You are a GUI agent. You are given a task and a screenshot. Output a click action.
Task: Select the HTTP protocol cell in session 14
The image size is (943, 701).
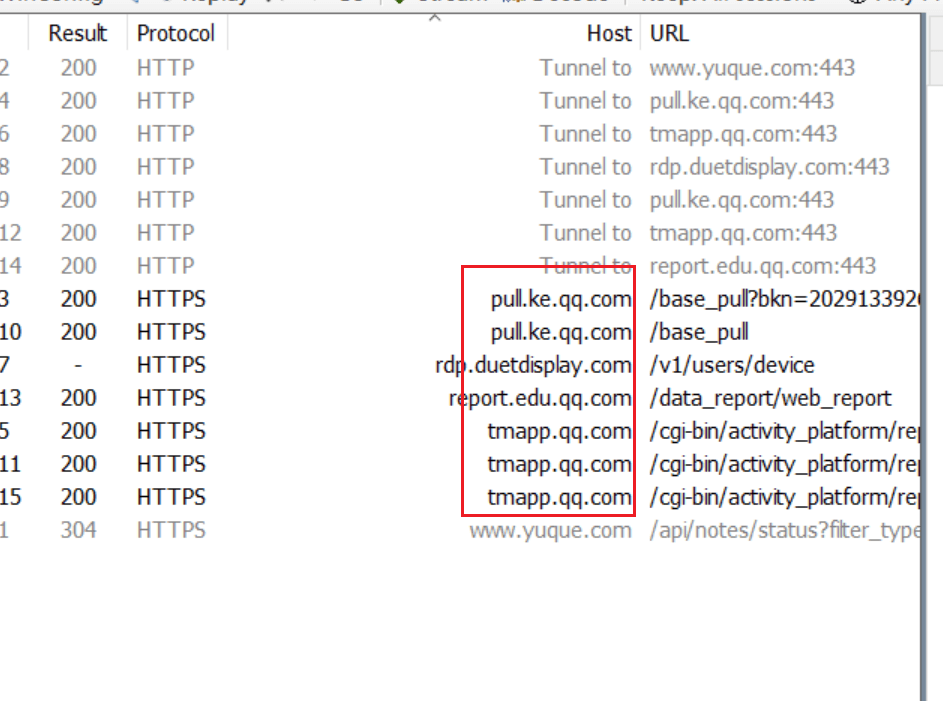165,266
